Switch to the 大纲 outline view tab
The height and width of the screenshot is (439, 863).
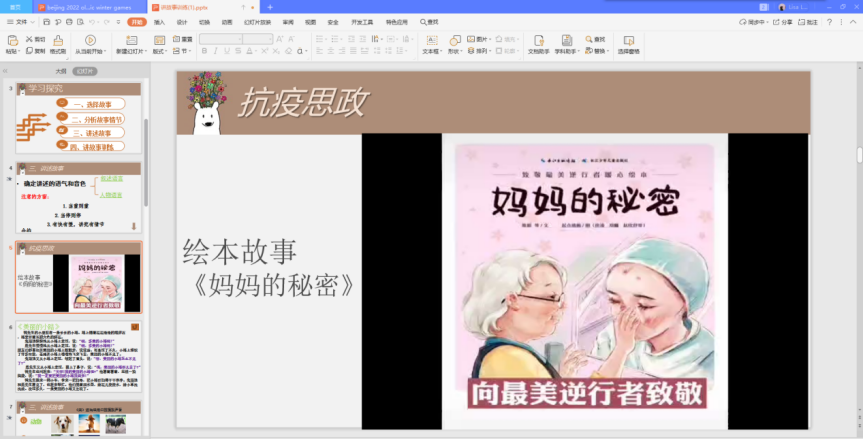[61, 71]
